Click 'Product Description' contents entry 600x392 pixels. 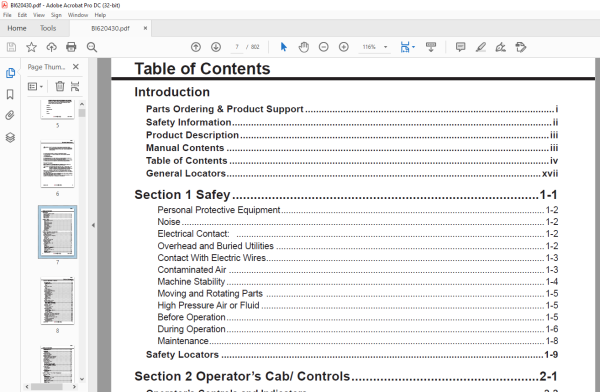coord(192,135)
